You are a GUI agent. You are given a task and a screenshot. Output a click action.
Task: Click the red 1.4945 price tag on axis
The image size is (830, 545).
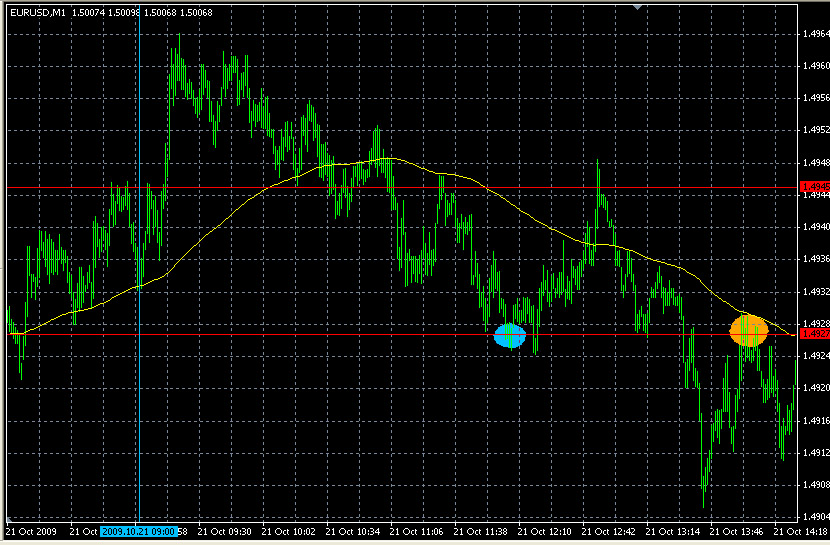coord(814,186)
